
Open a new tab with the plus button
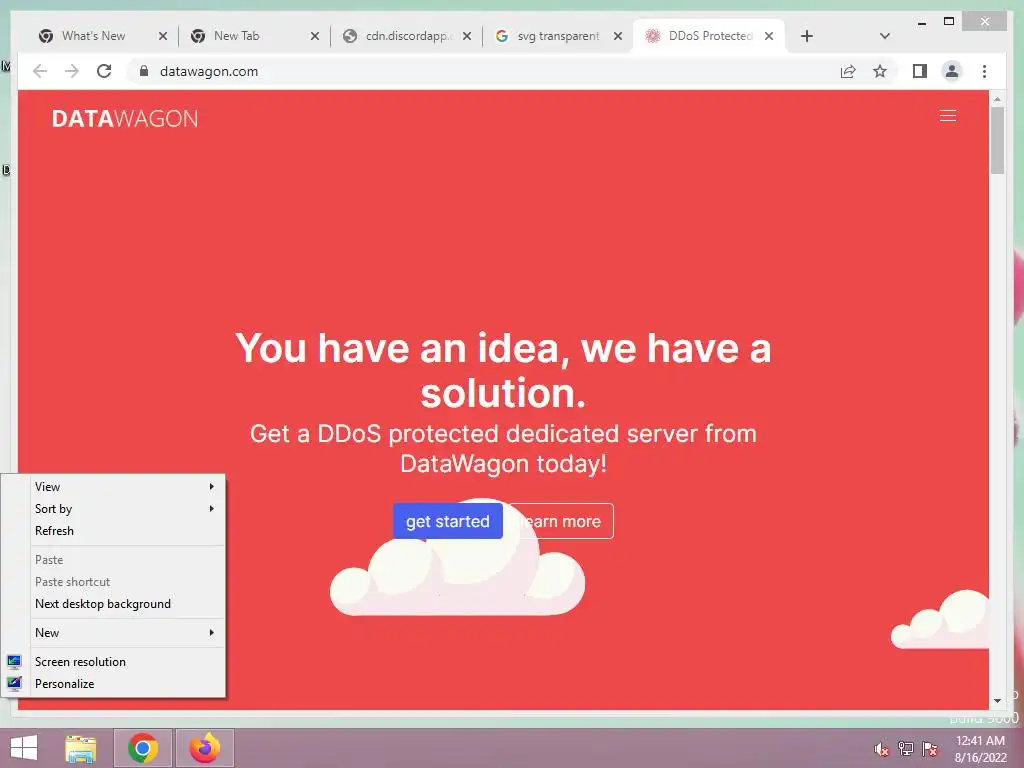pyautogui.click(x=807, y=36)
